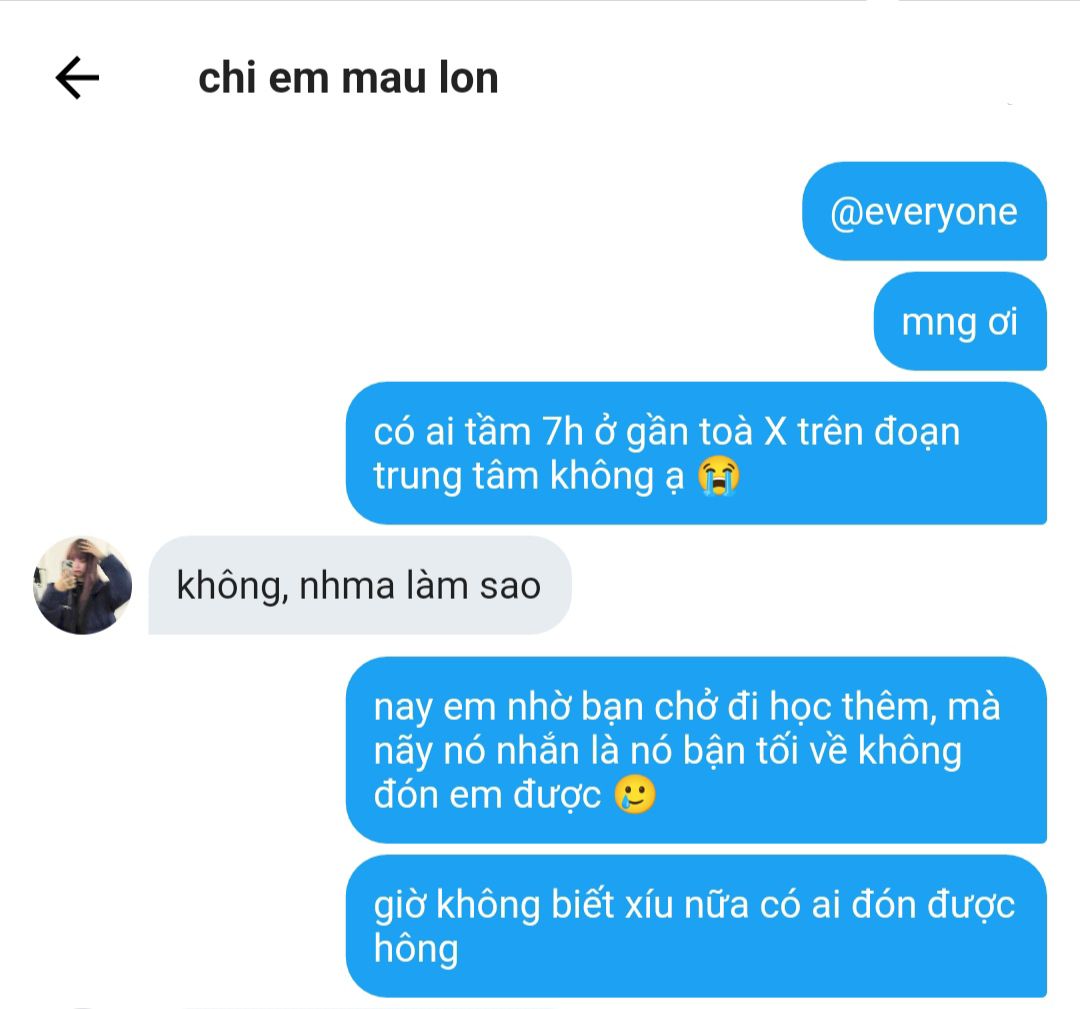Tap the loudly crying face emoji
The height and width of the screenshot is (1009, 1080).
coord(718,476)
